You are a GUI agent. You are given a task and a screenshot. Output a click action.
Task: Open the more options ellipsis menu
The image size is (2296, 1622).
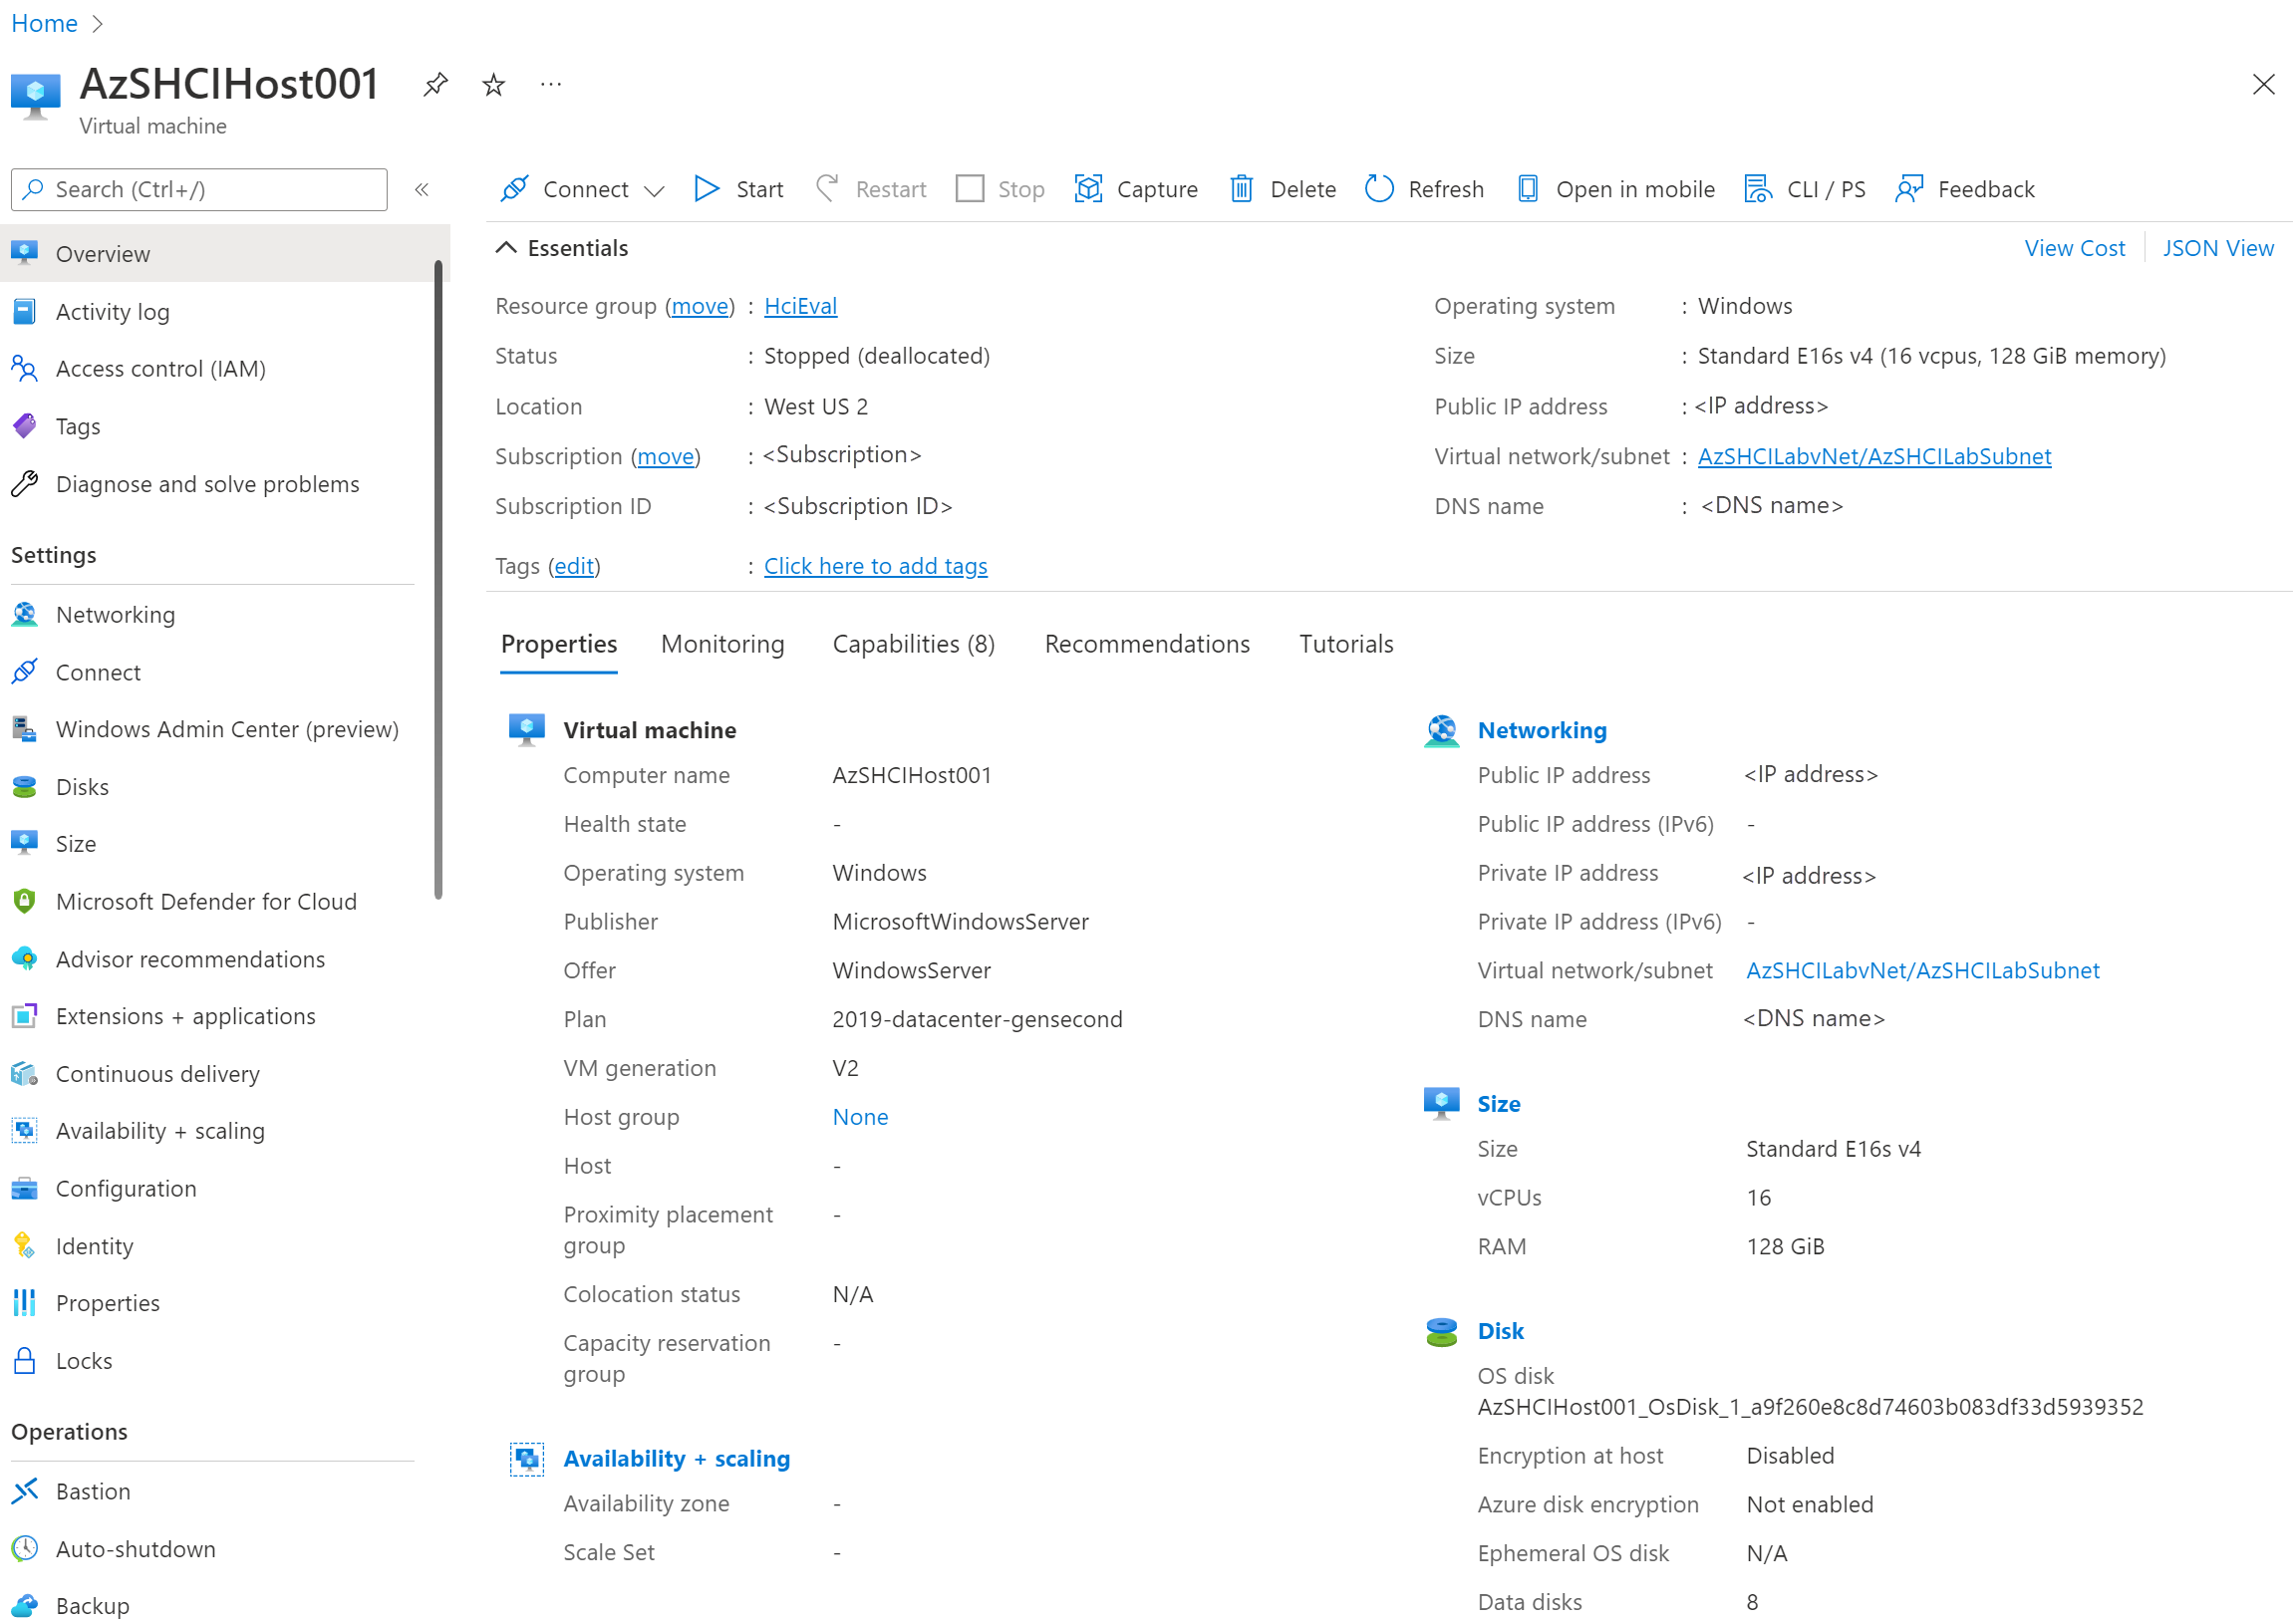pos(551,85)
